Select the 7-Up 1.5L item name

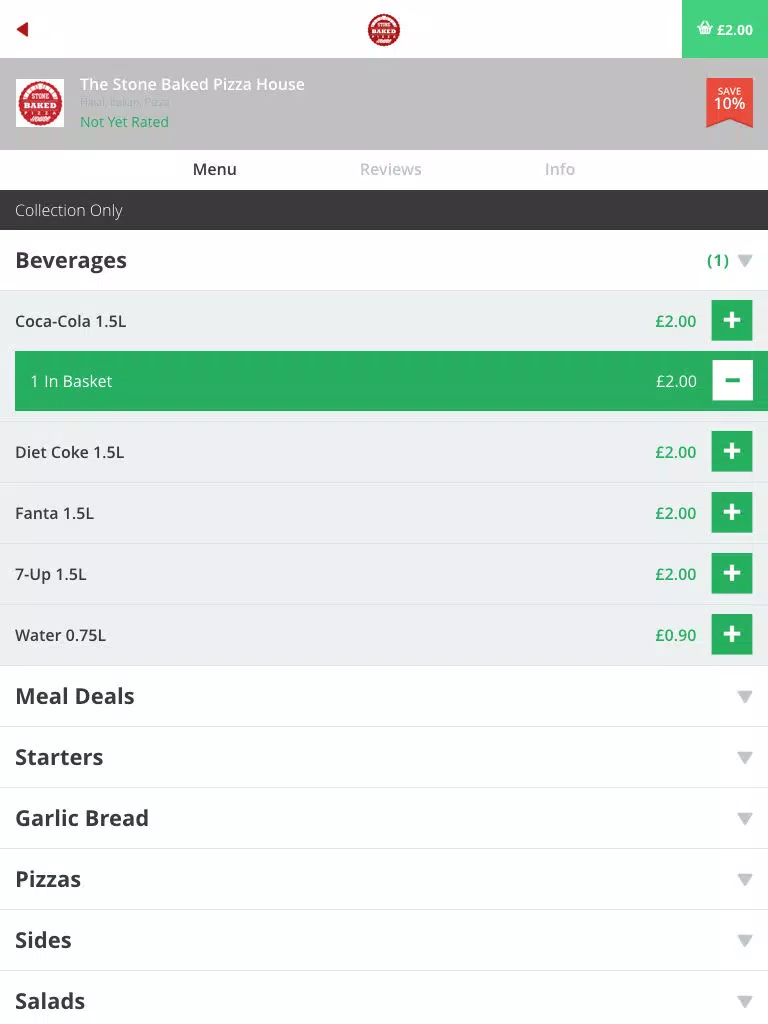[x=50, y=575]
